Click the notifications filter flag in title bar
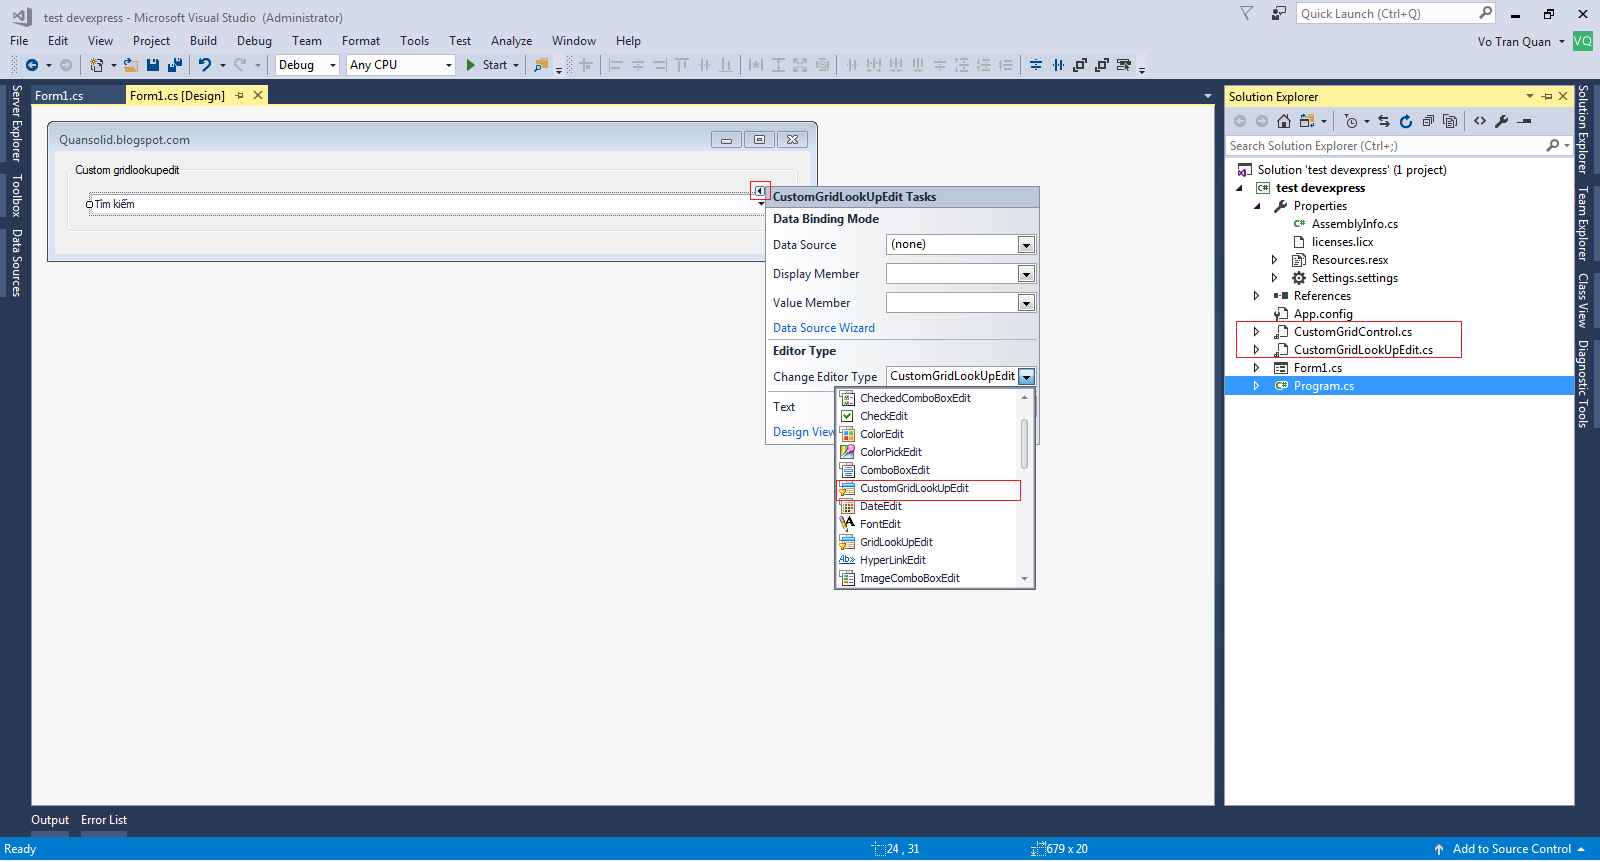This screenshot has height=862, width=1600. tap(1246, 13)
